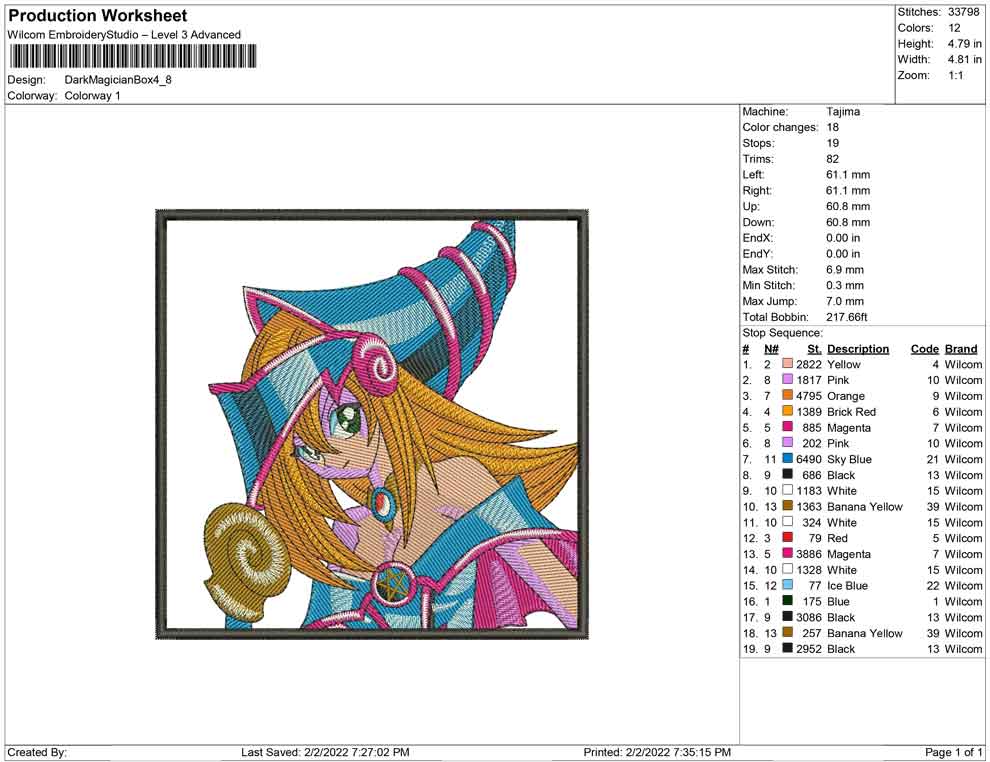This screenshot has width=990, height=762.
Task: Click "Ice Blue" description in row 15
Action: [x=847, y=585]
